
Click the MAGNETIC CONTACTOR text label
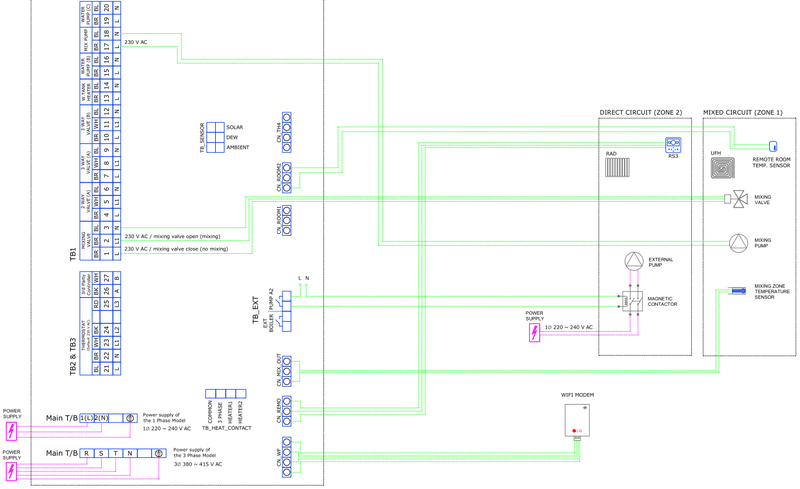pos(662,301)
